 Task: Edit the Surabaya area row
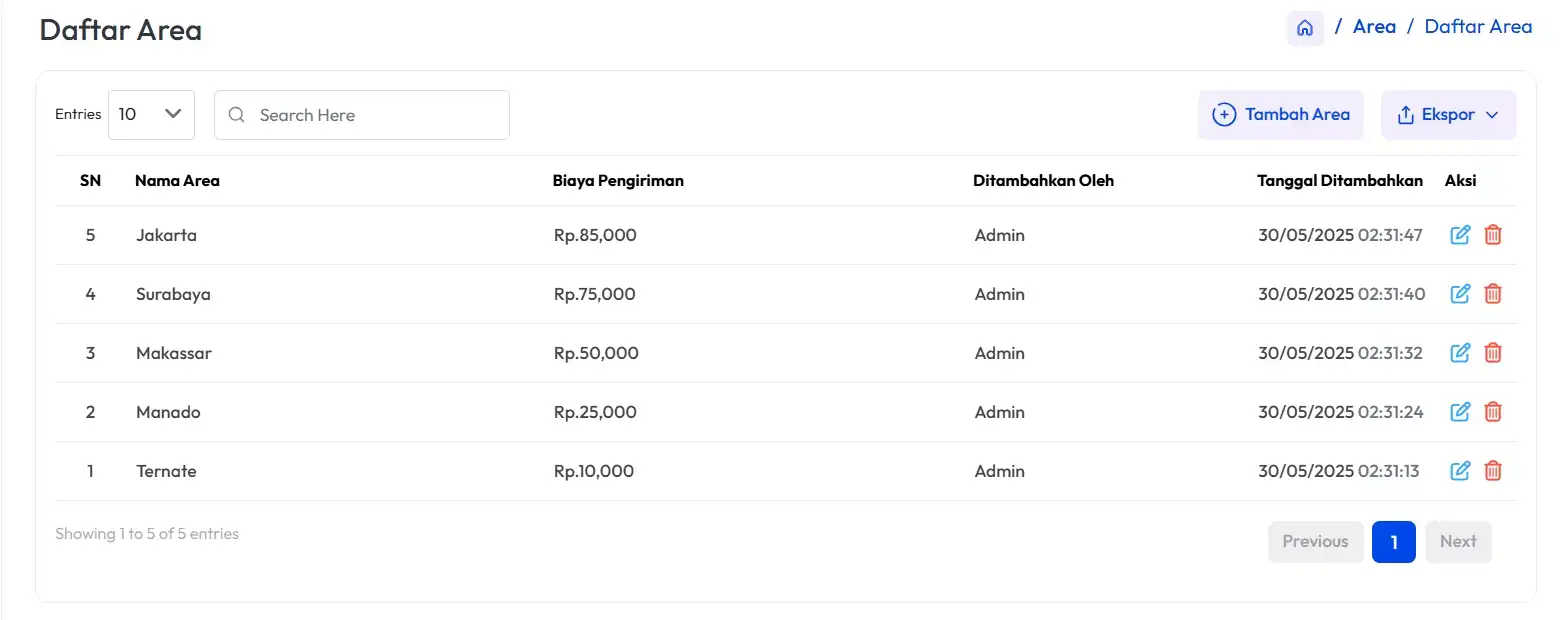(1460, 294)
